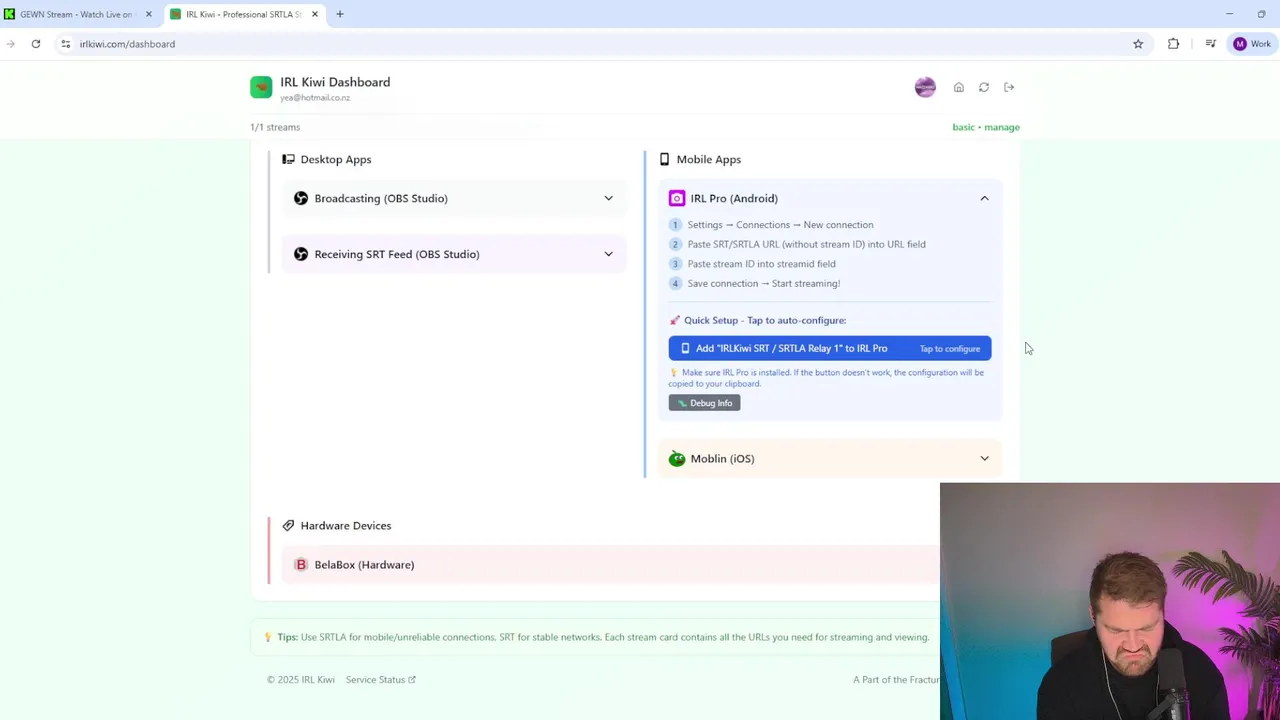1280x720 pixels.
Task: Close the IRL Kiwi tab
Action: (x=314, y=14)
